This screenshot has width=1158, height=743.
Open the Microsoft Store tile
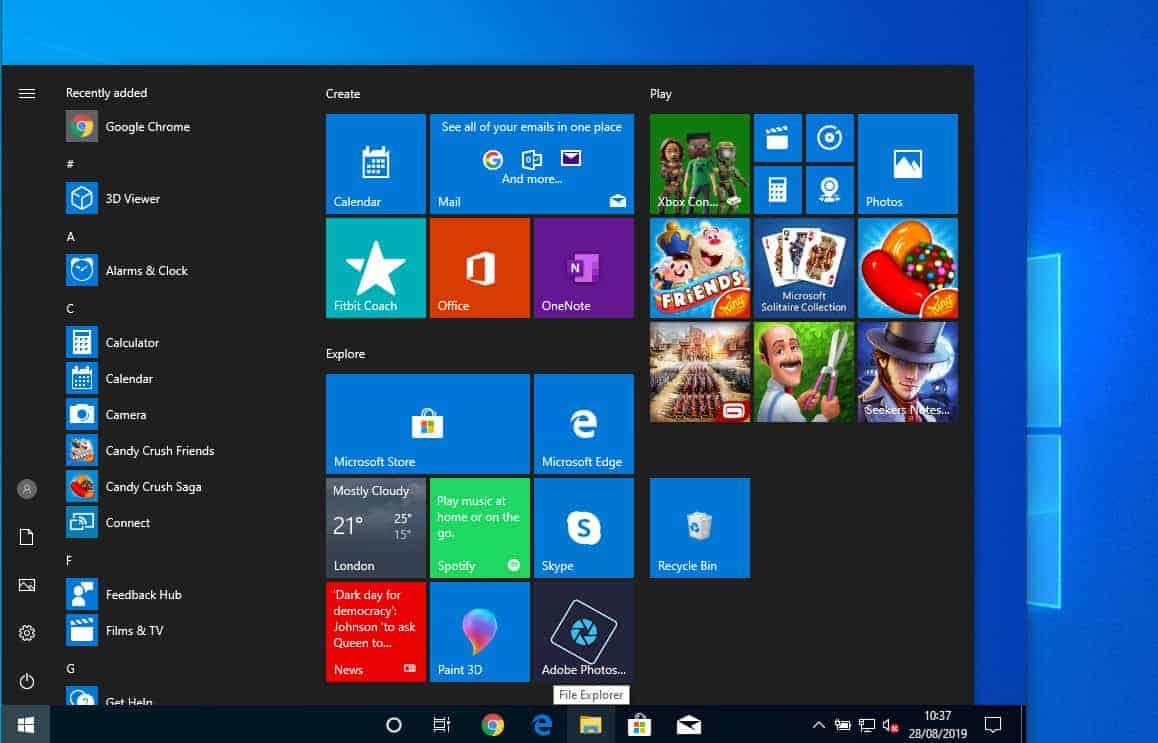click(427, 423)
